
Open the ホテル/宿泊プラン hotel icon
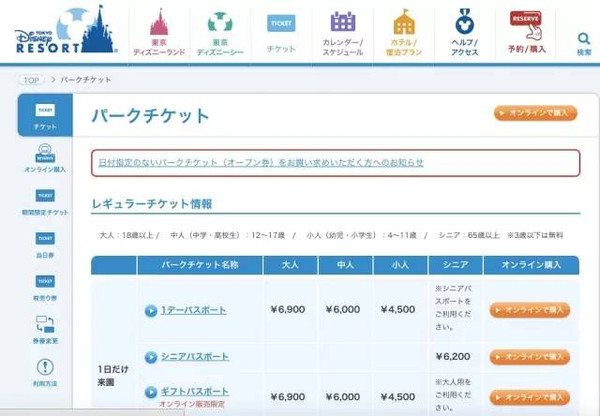404,22
